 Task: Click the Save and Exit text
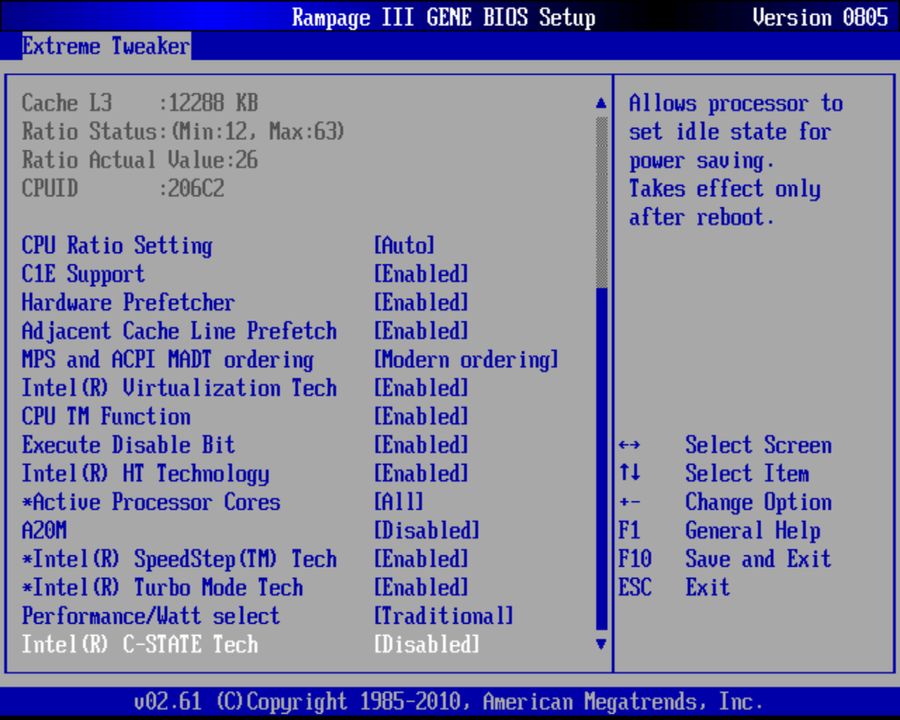[758, 559]
